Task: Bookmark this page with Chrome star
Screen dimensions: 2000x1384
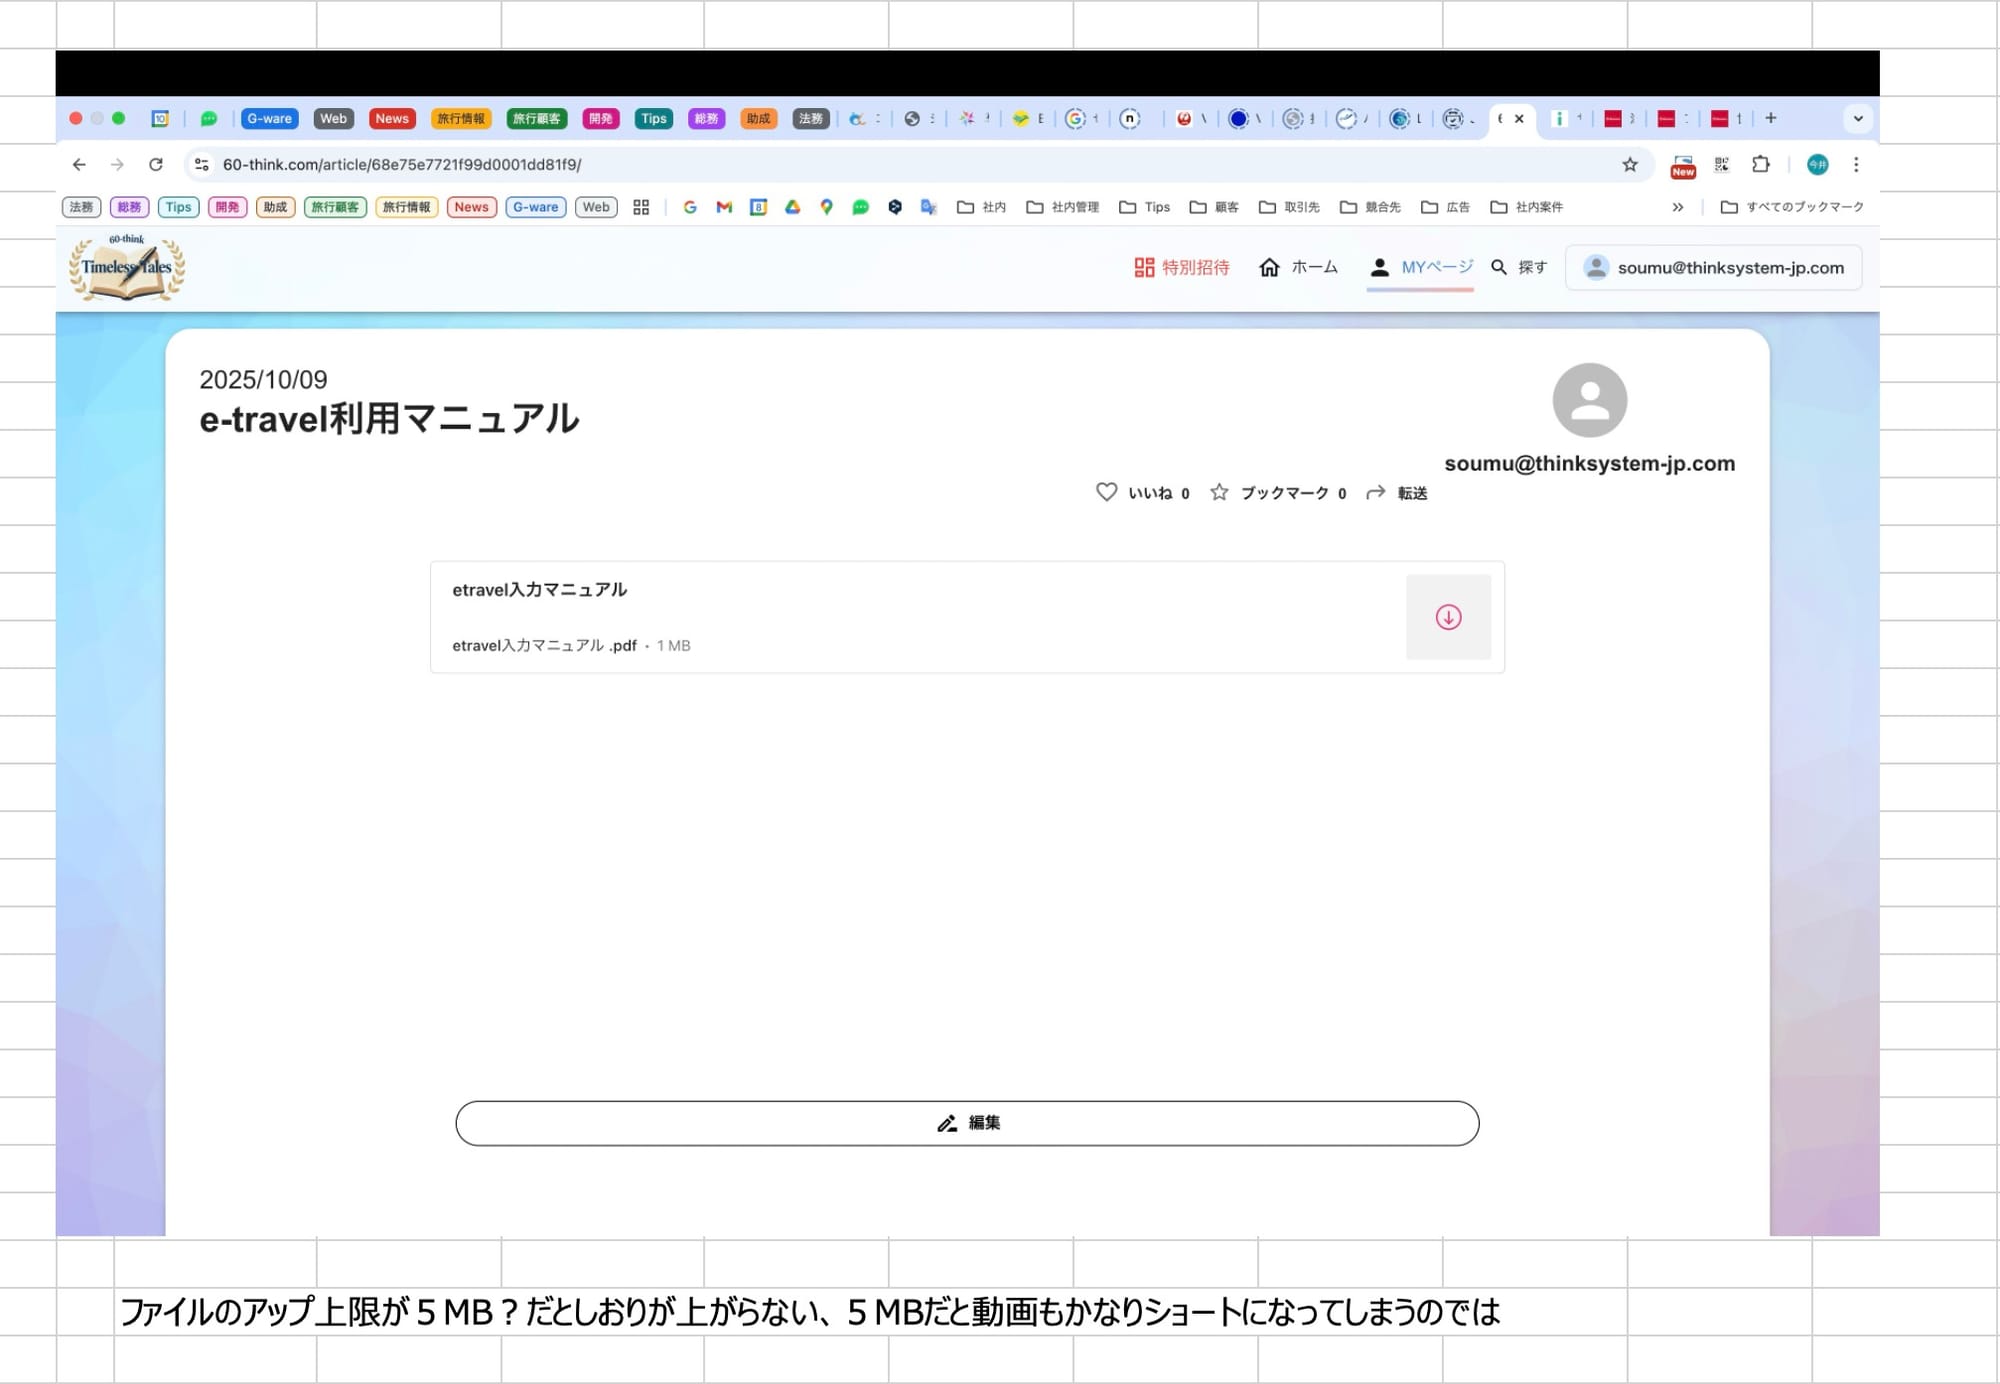Action: (1630, 164)
